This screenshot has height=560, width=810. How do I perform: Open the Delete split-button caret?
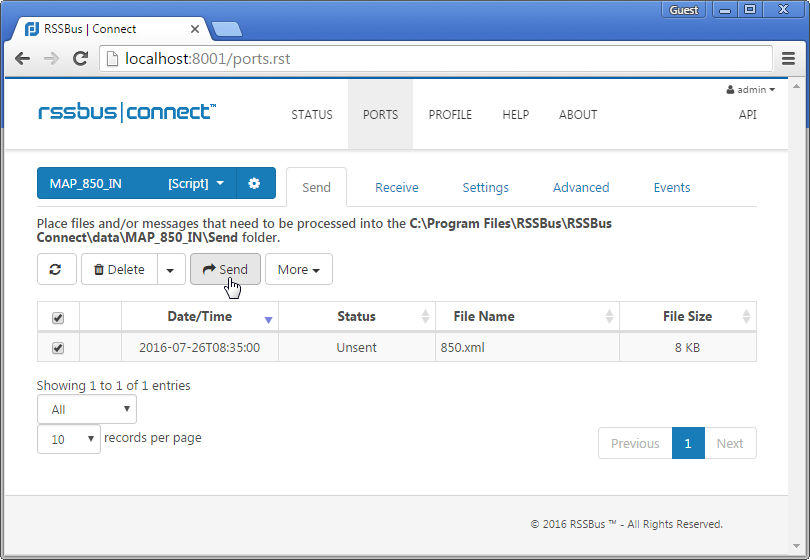171,270
